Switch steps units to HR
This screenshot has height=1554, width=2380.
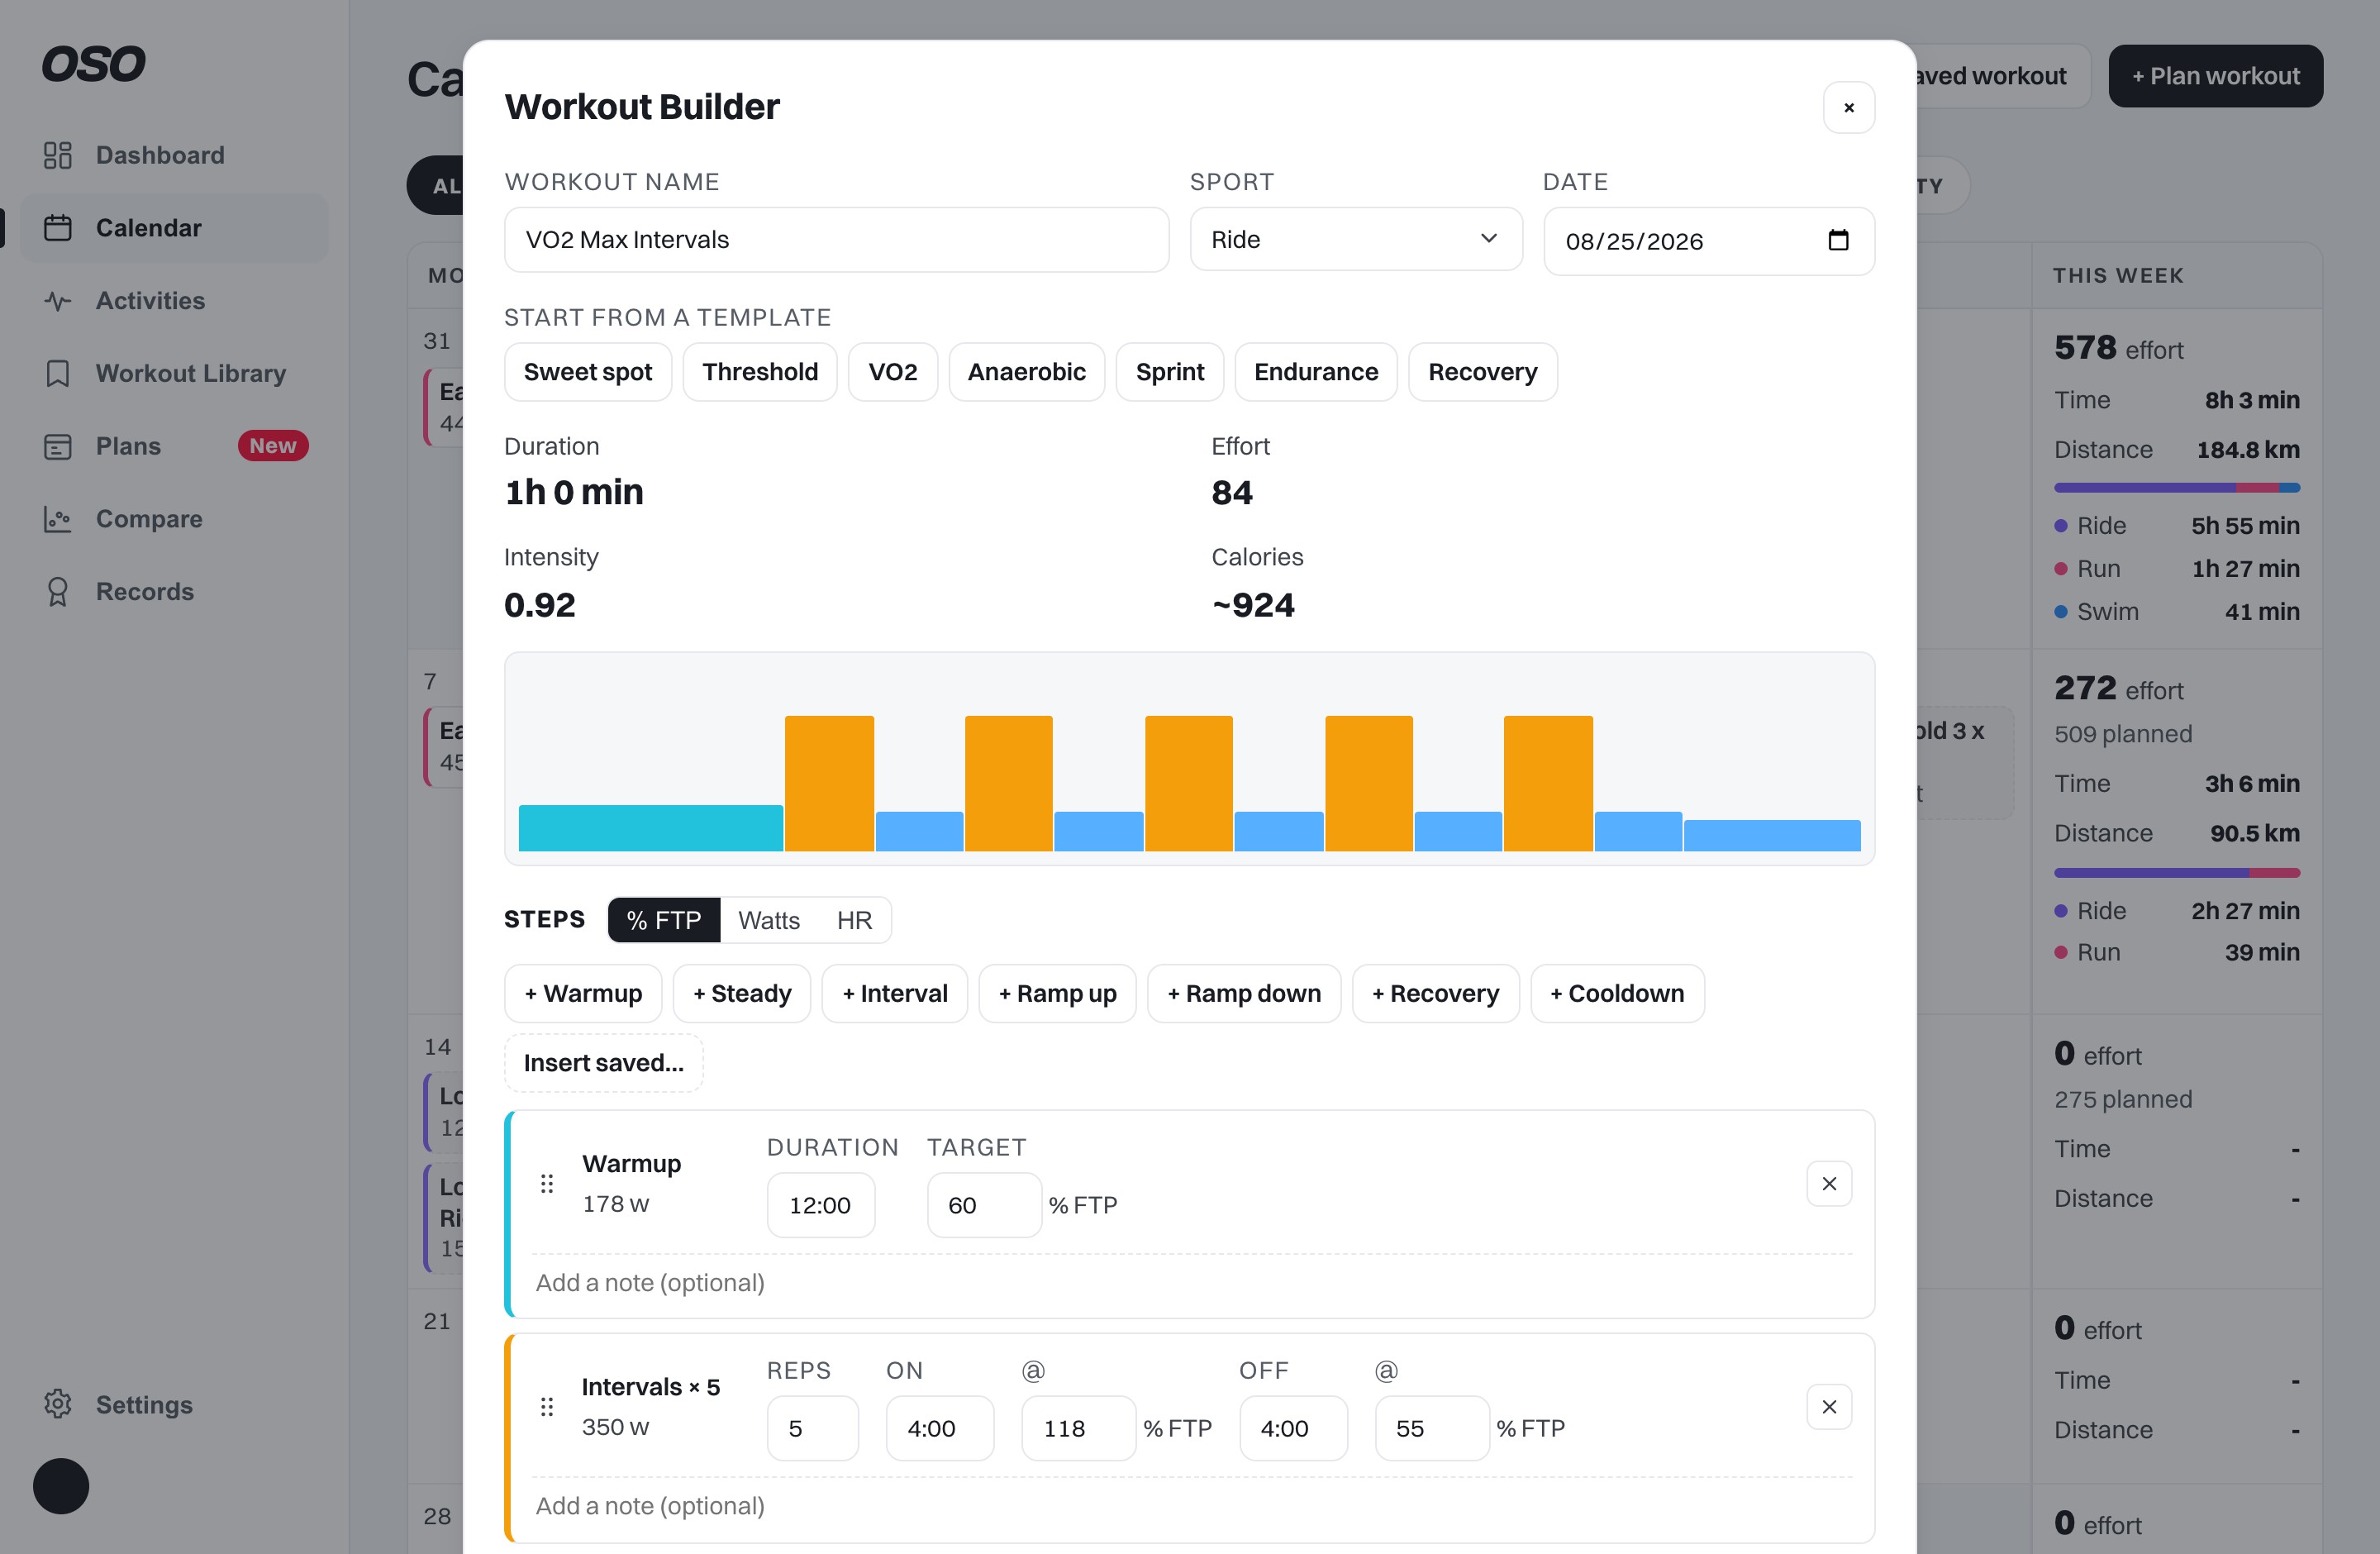[854, 920]
